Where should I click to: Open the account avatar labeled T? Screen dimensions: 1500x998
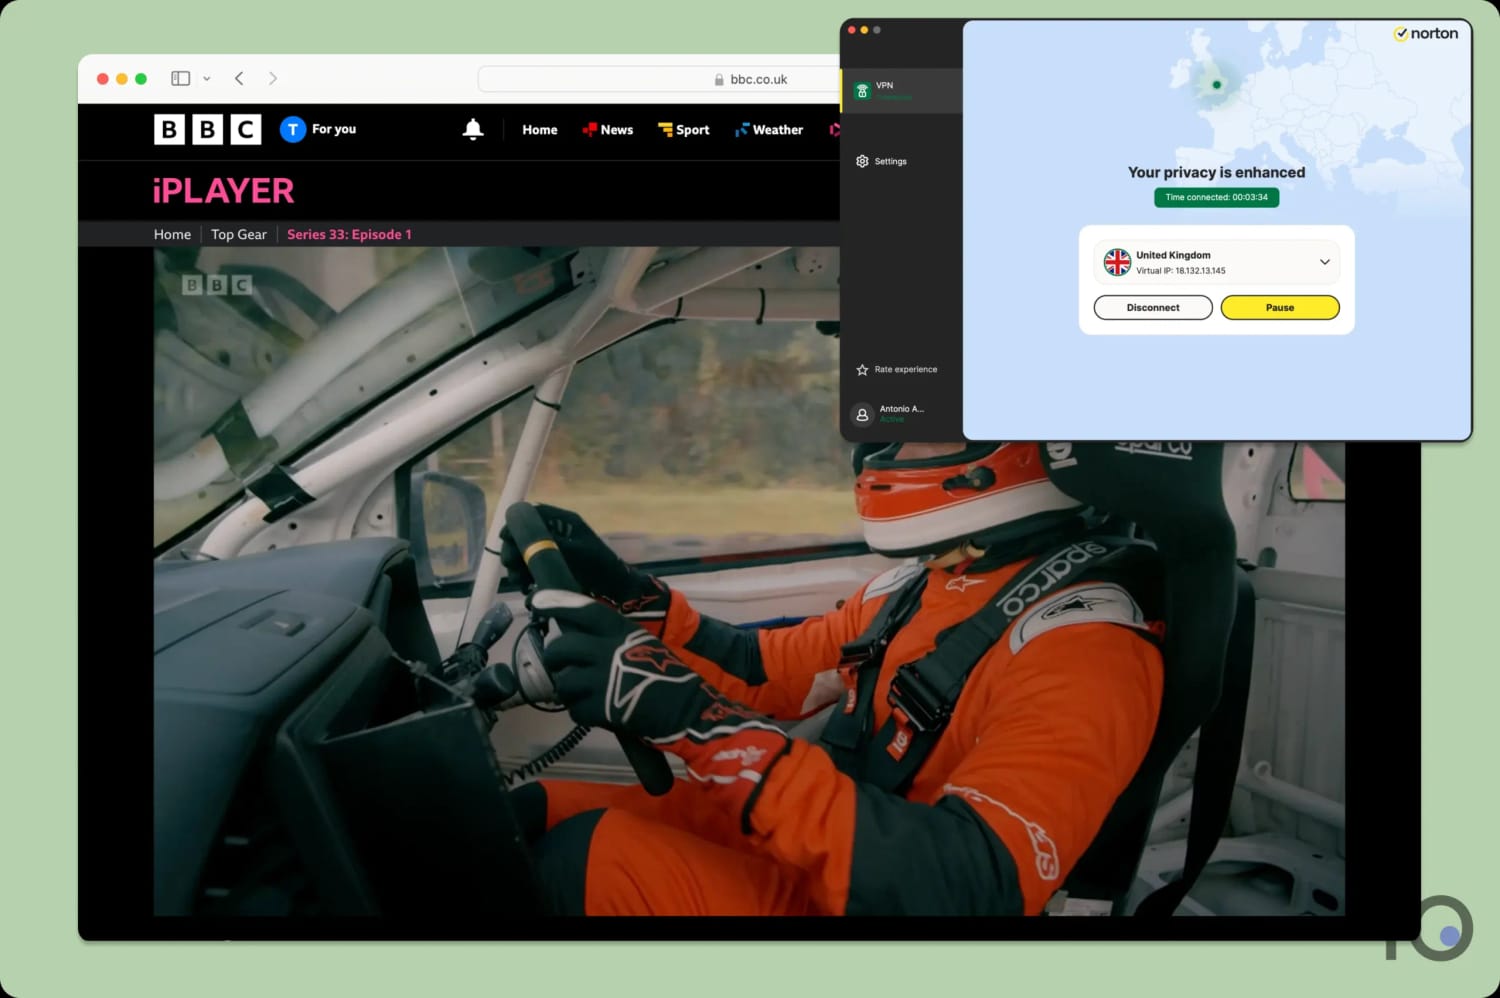point(292,129)
